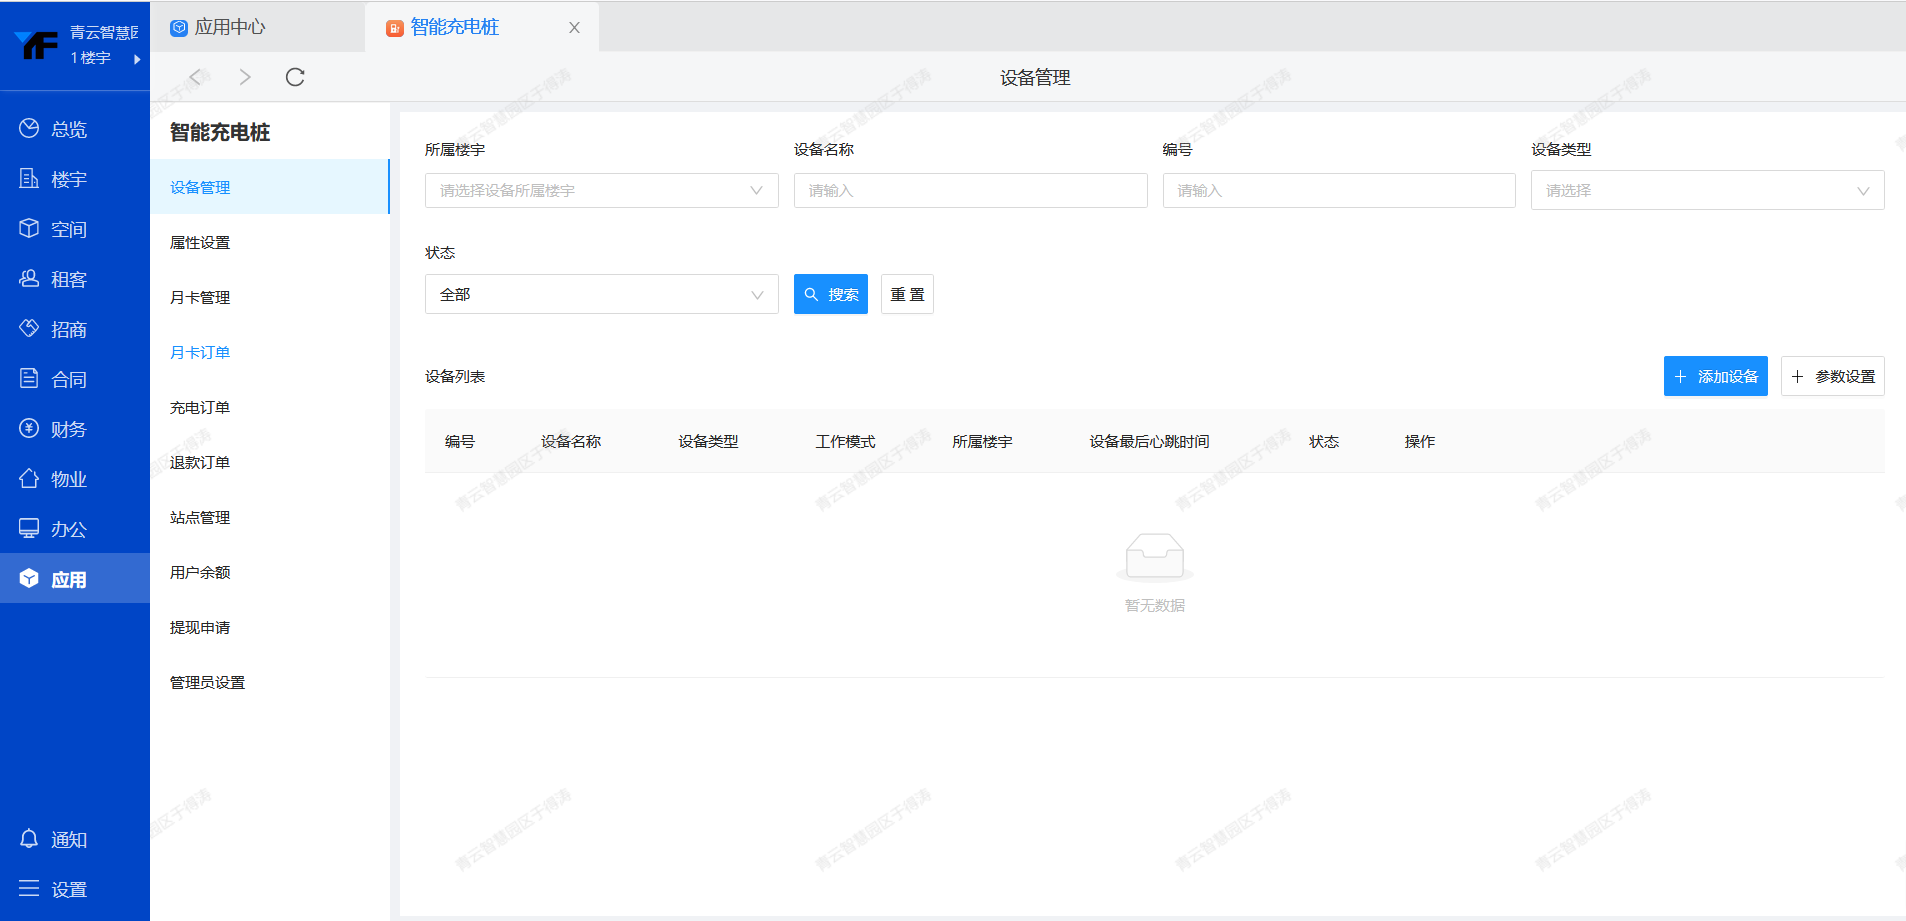Image resolution: width=1906 pixels, height=921 pixels.
Task: Click the 招商 tag icon
Action: point(29,329)
